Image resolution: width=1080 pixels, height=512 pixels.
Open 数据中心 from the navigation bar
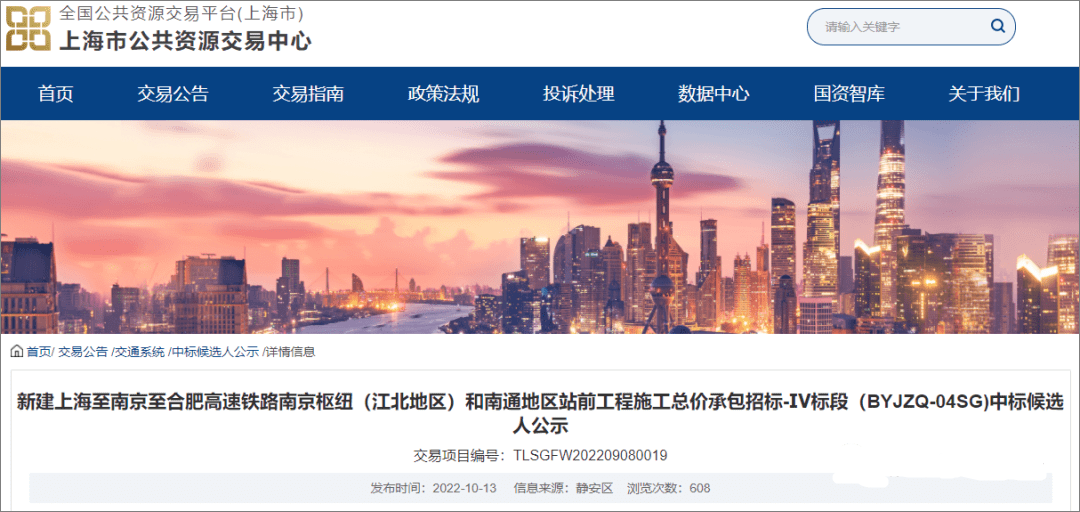click(714, 94)
